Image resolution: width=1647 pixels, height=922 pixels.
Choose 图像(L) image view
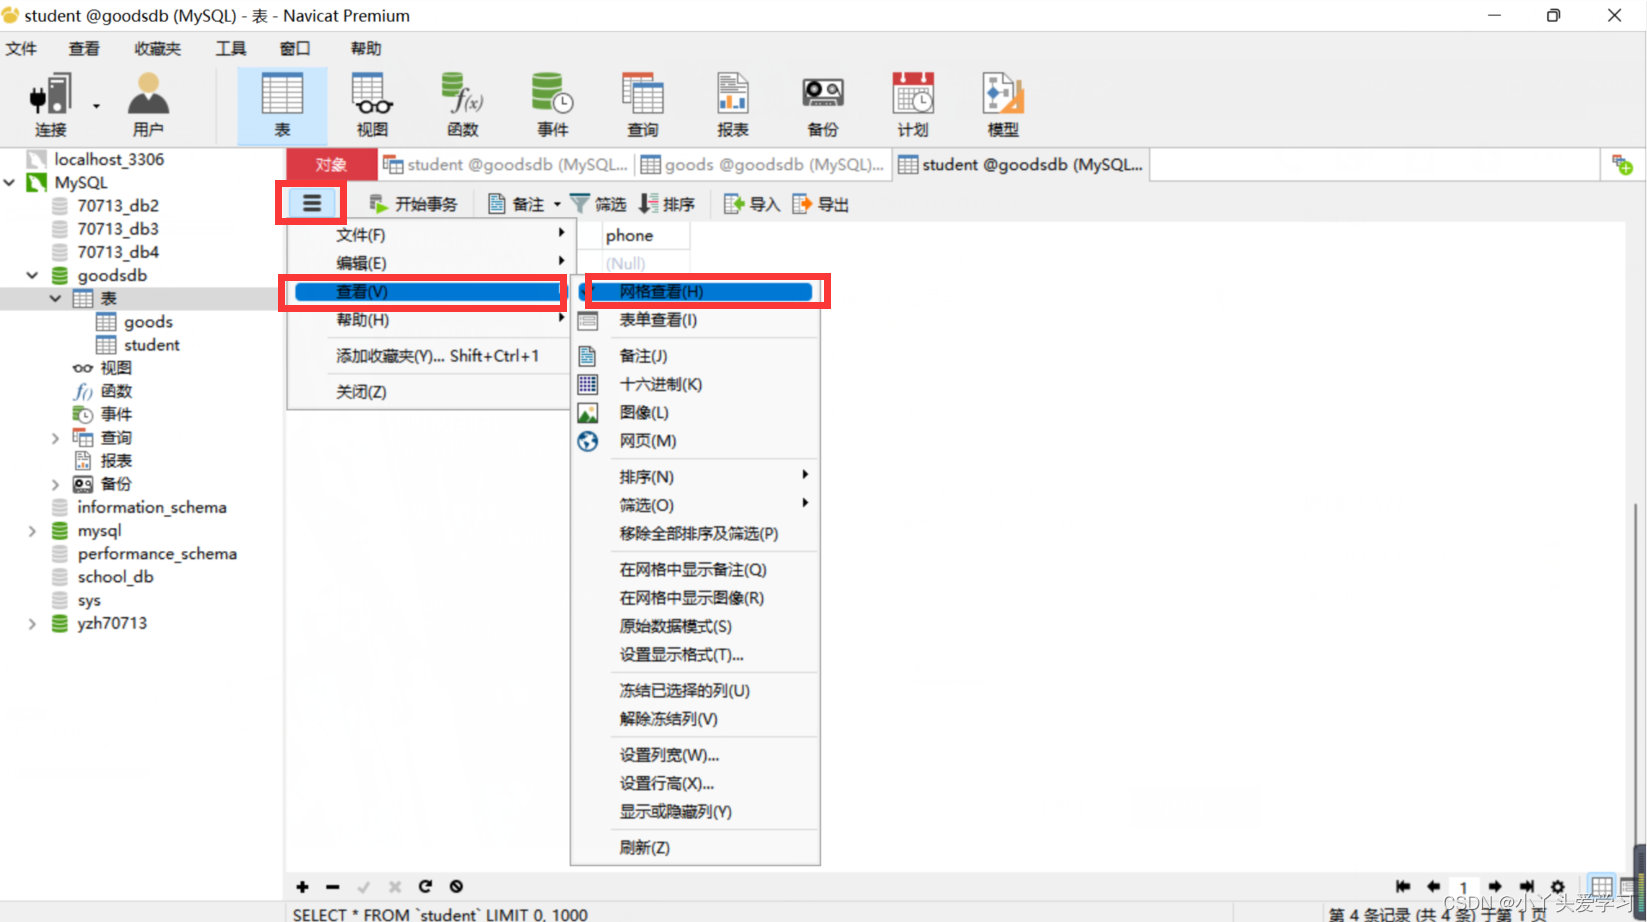point(696,412)
